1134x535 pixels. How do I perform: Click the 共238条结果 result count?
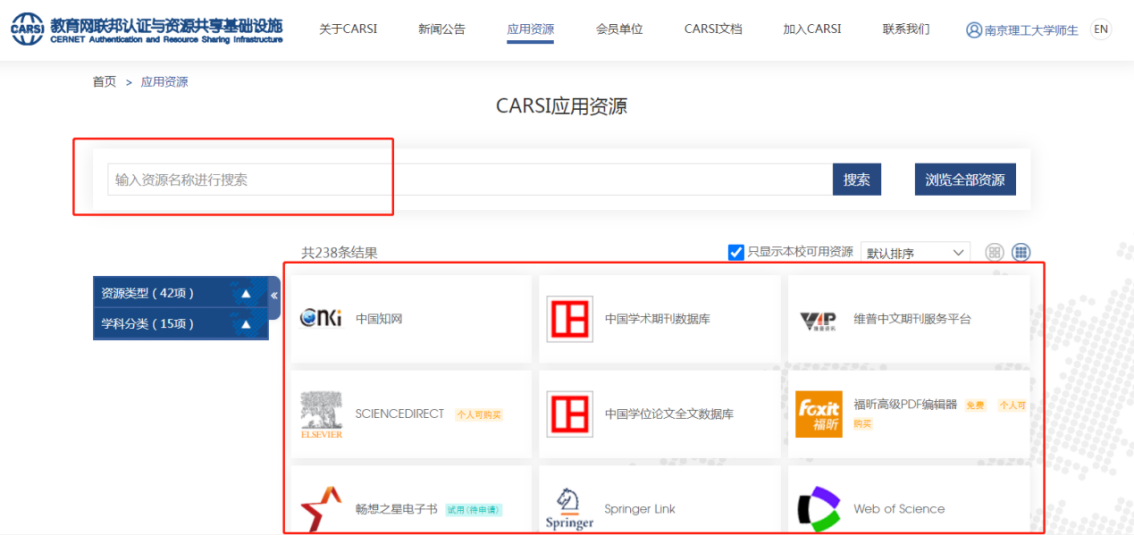tap(339, 253)
